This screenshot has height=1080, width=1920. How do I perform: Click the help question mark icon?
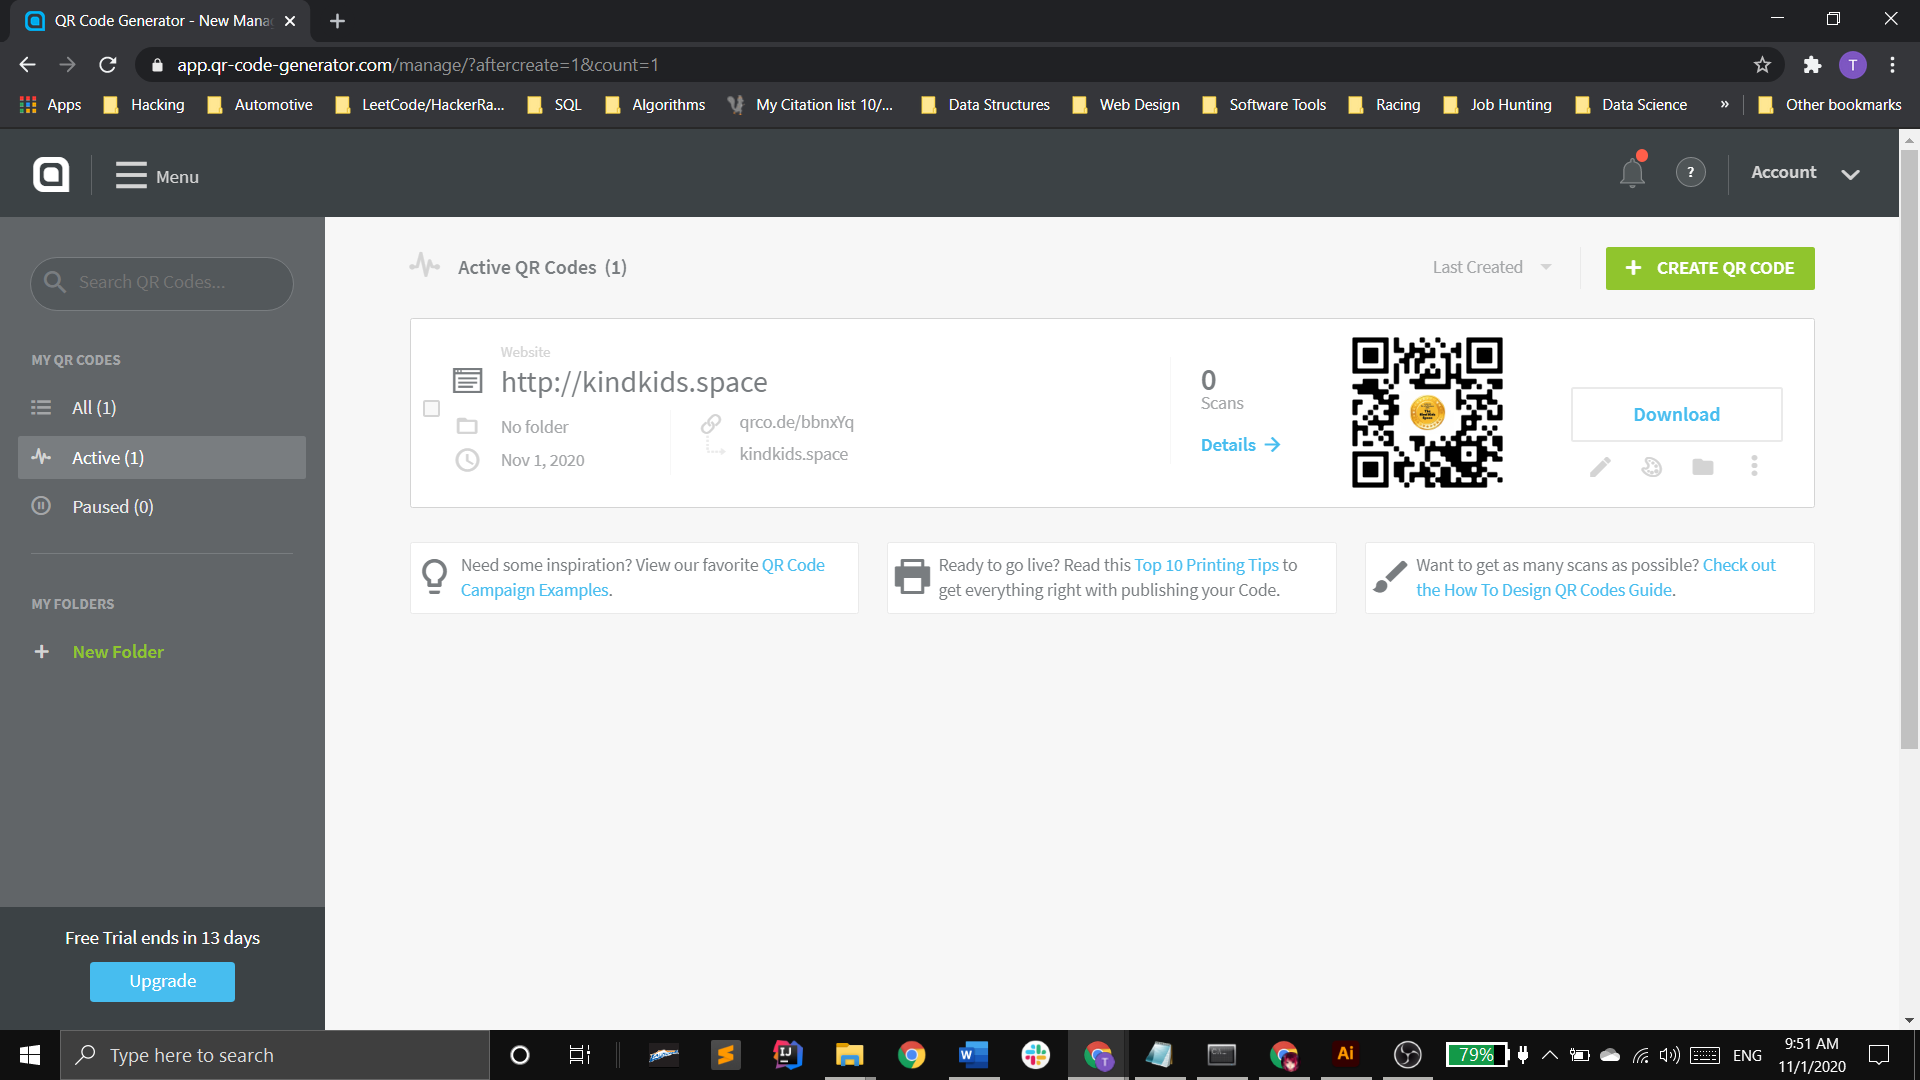(x=1690, y=173)
